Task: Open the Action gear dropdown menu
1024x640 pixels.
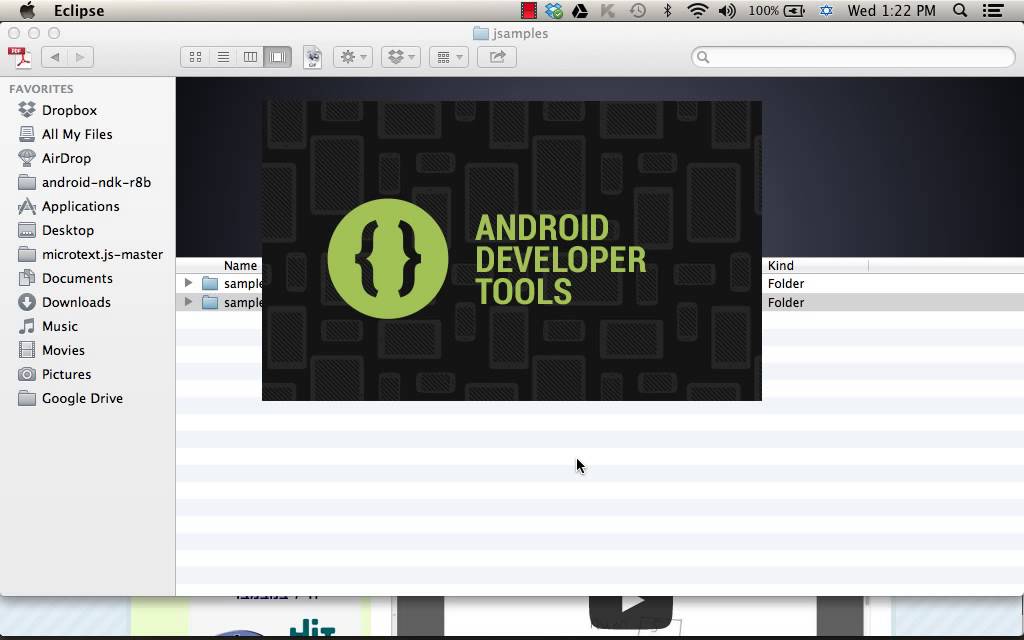Action: click(x=353, y=57)
